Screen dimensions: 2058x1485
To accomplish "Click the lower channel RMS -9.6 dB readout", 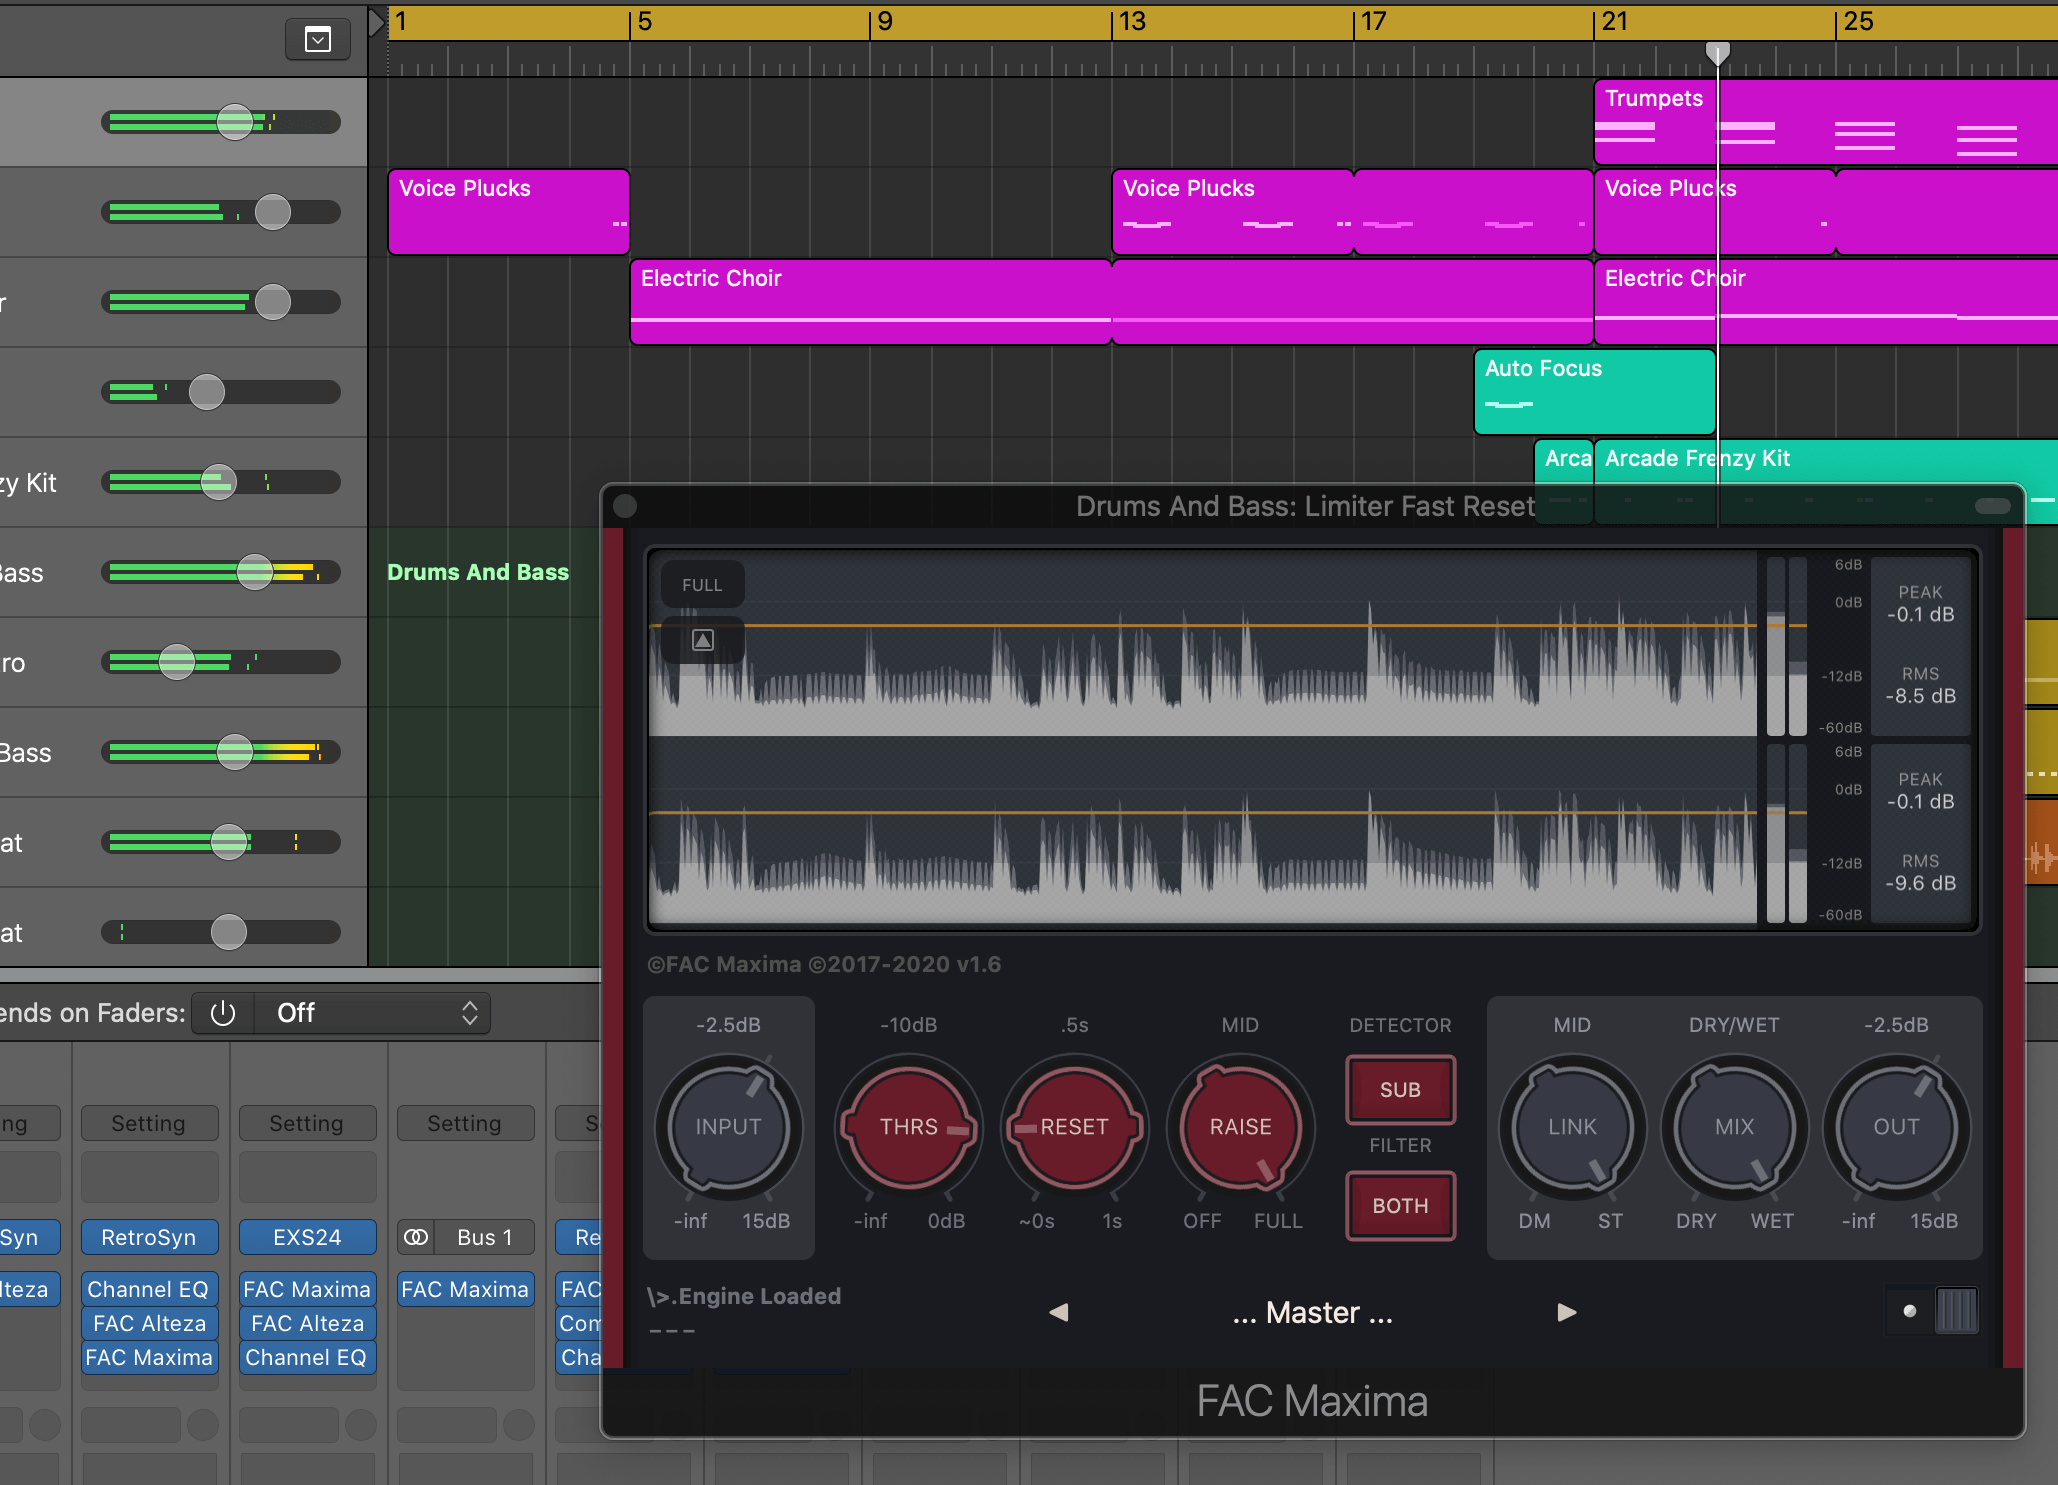I will click(1920, 873).
